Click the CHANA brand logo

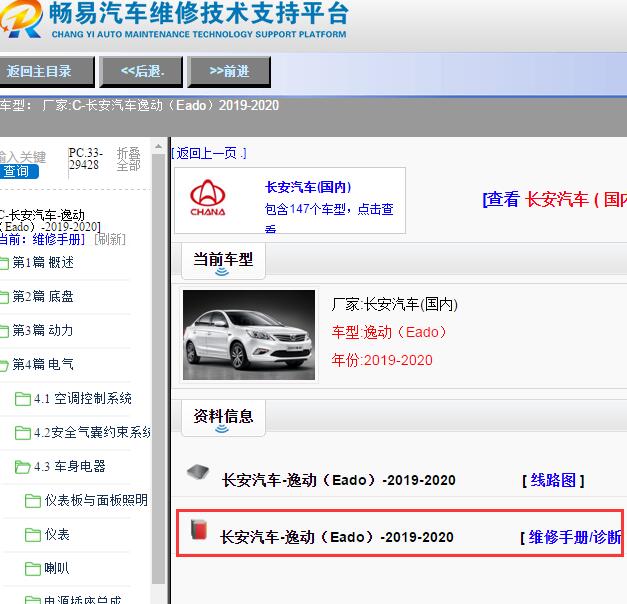208,198
